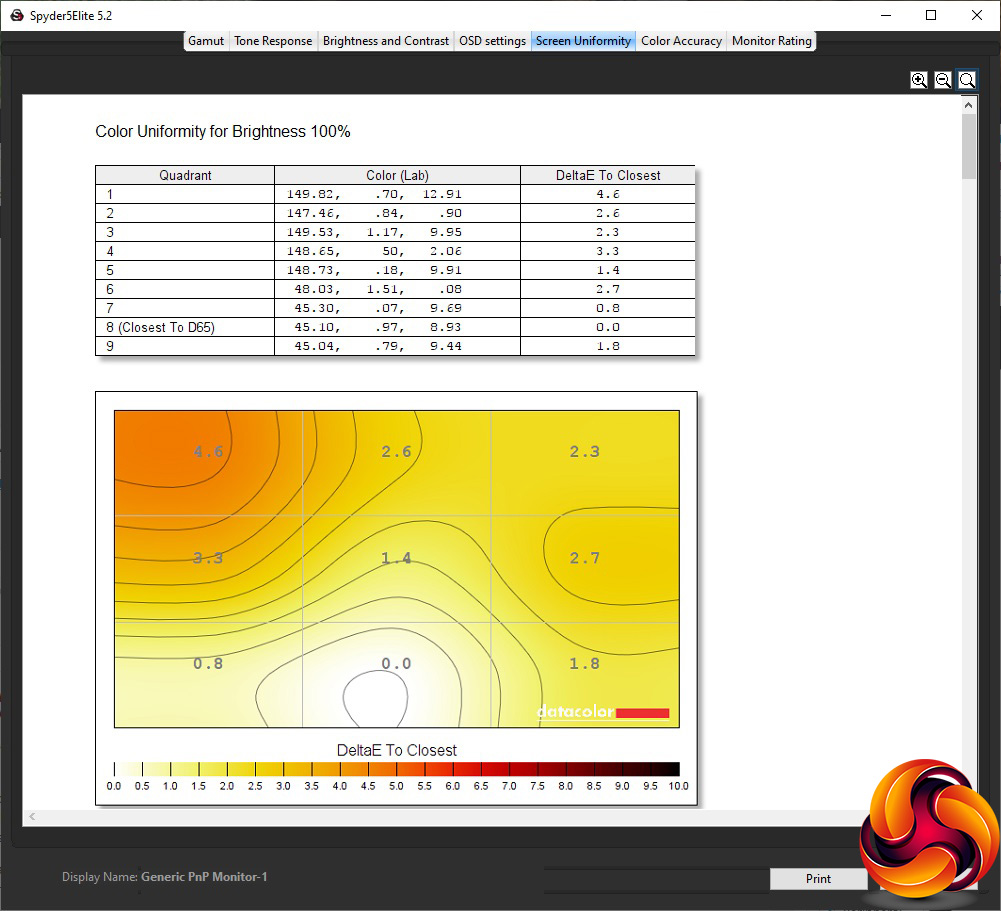Click the 5.0 mark on DeltaE color scale
This screenshot has width=1001, height=911.
click(x=396, y=786)
